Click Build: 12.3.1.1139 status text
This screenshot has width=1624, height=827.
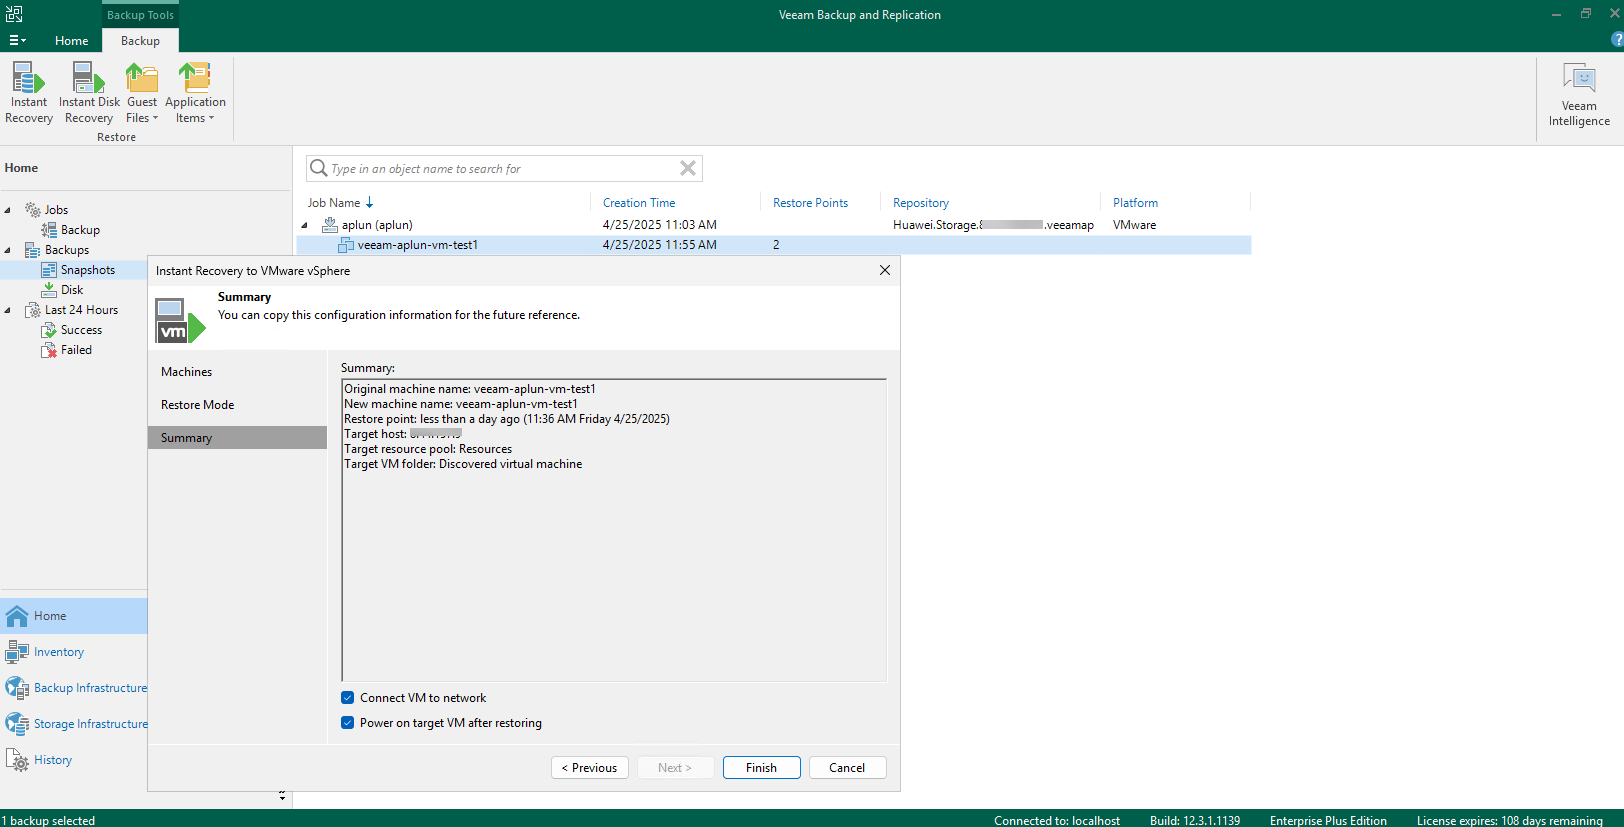pyautogui.click(x=1195, y=820)
